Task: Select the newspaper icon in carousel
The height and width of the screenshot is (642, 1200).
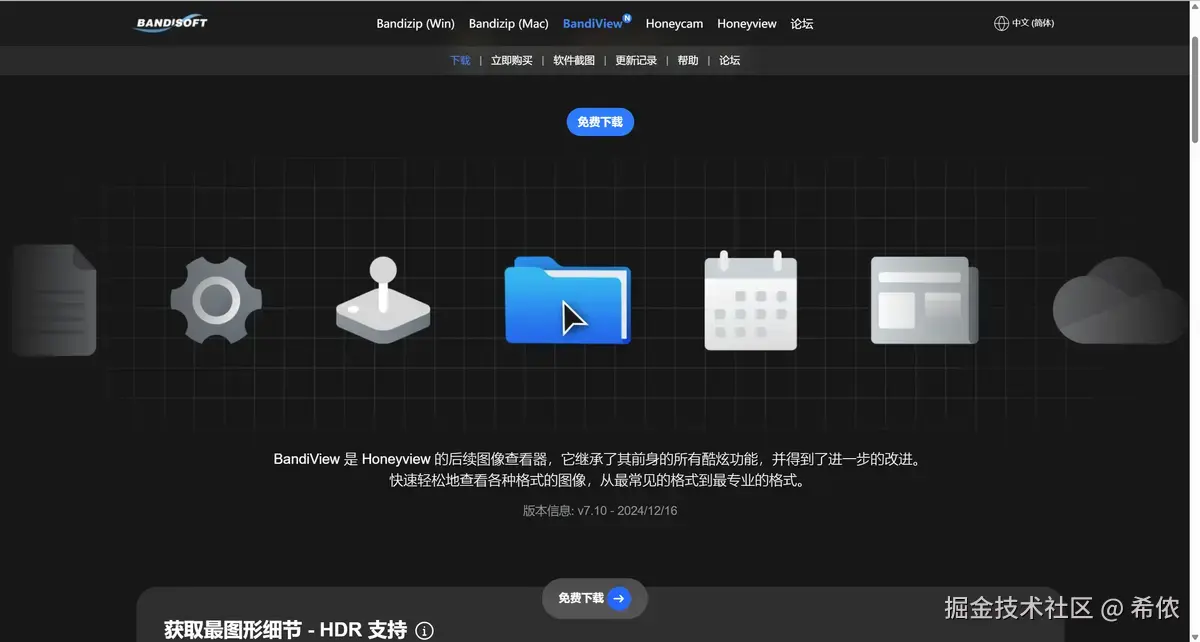Action: (x=924, y=300)
